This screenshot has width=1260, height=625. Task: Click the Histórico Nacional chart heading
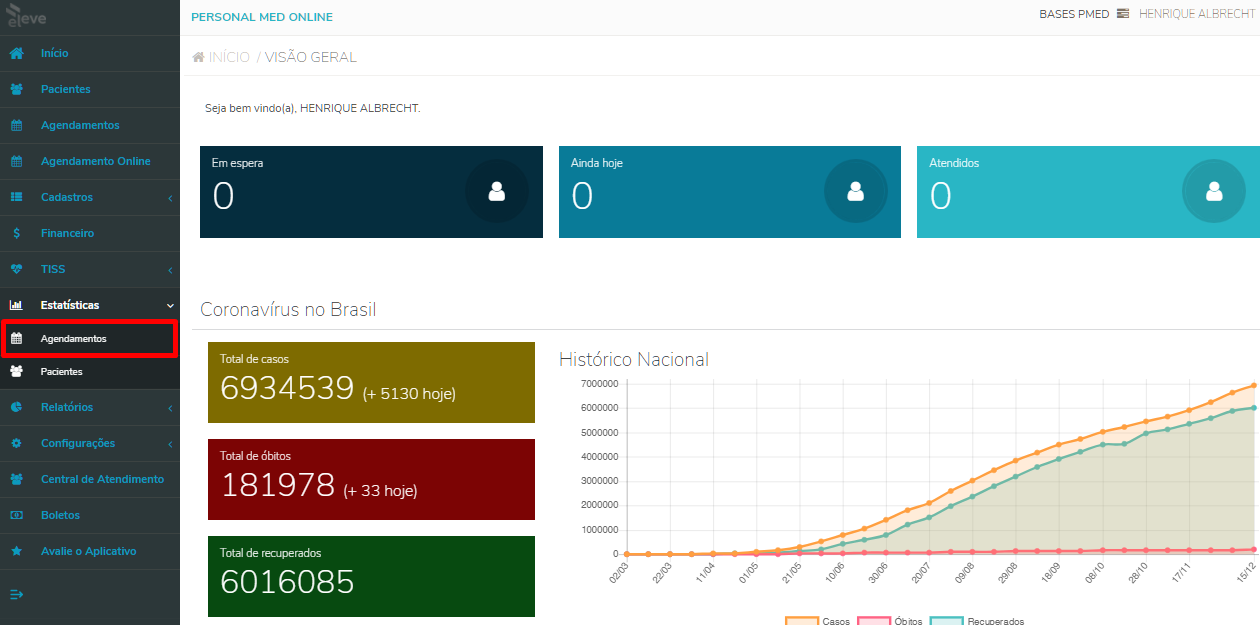tap(634, 359)
